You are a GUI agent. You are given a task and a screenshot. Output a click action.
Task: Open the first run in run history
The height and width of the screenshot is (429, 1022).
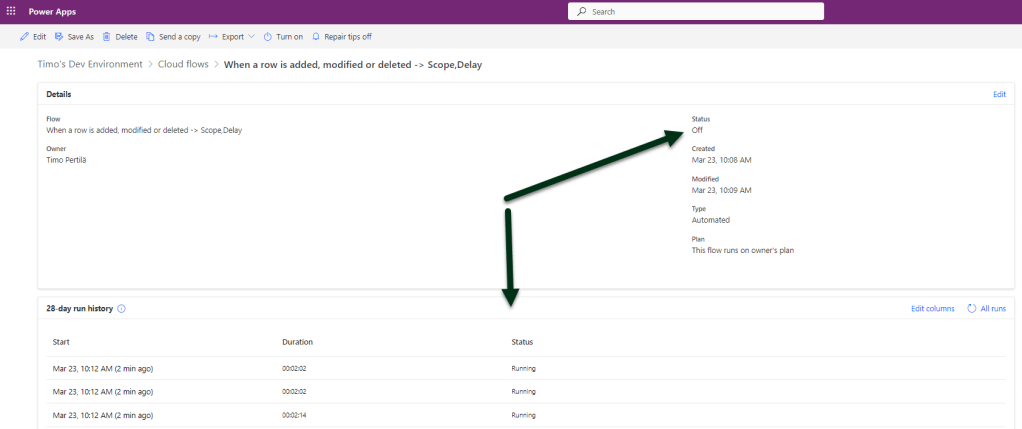pos(102,368)
